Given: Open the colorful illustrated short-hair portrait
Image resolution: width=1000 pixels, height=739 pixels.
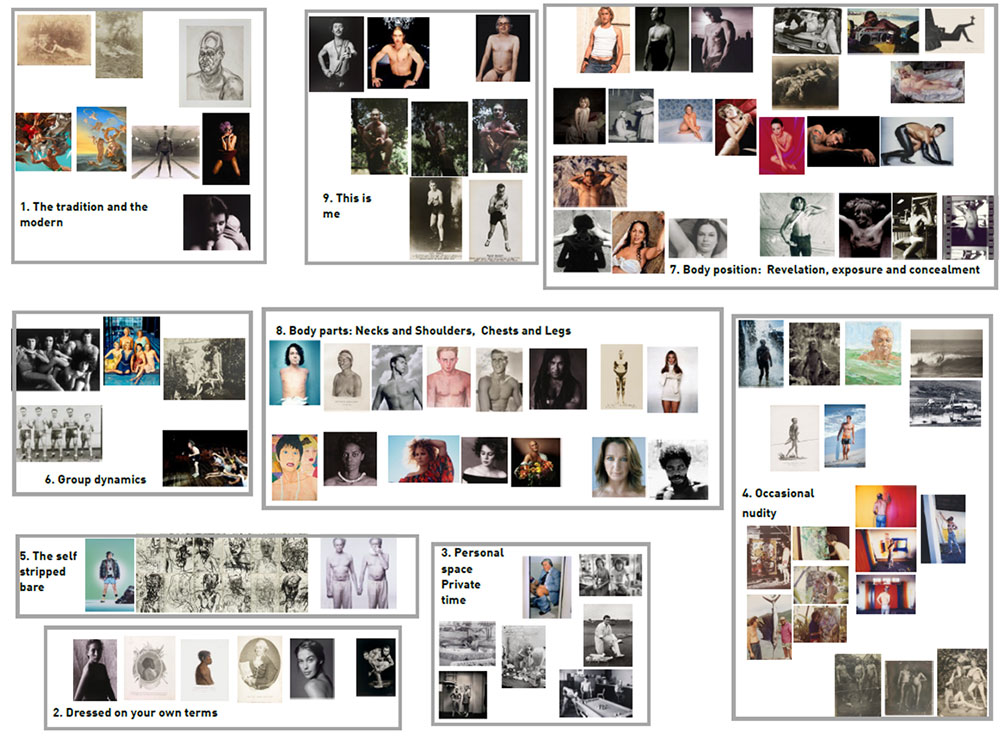Looking at the screenshot, I should (295, 467).
